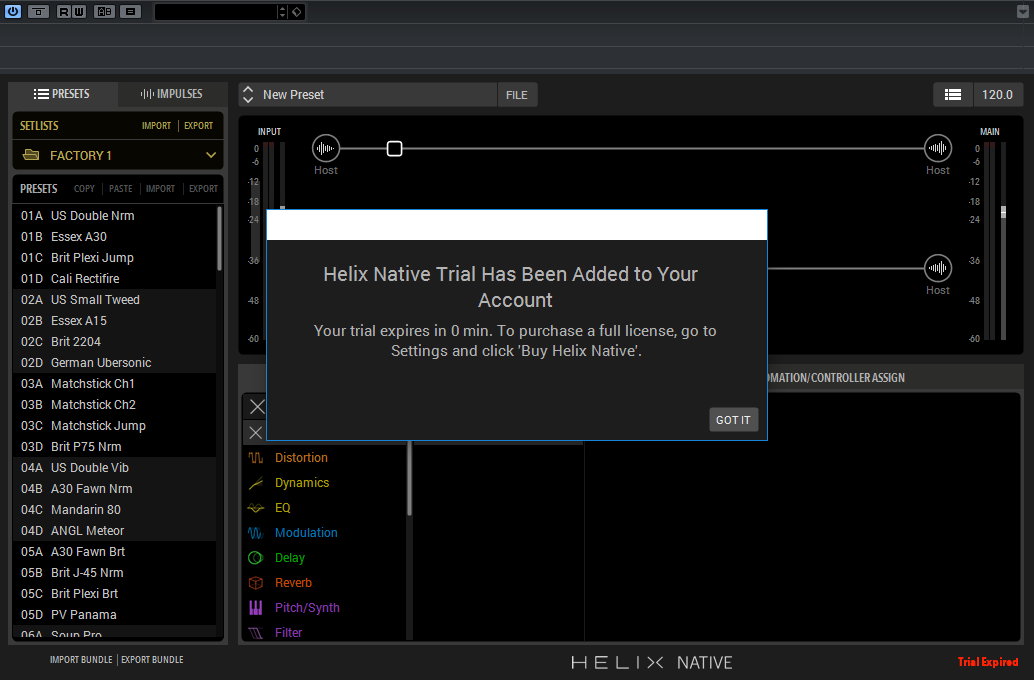Select preset 04A US Double Vib
The height and width of the screenshot is (680, 1034).
pos(114,468)
